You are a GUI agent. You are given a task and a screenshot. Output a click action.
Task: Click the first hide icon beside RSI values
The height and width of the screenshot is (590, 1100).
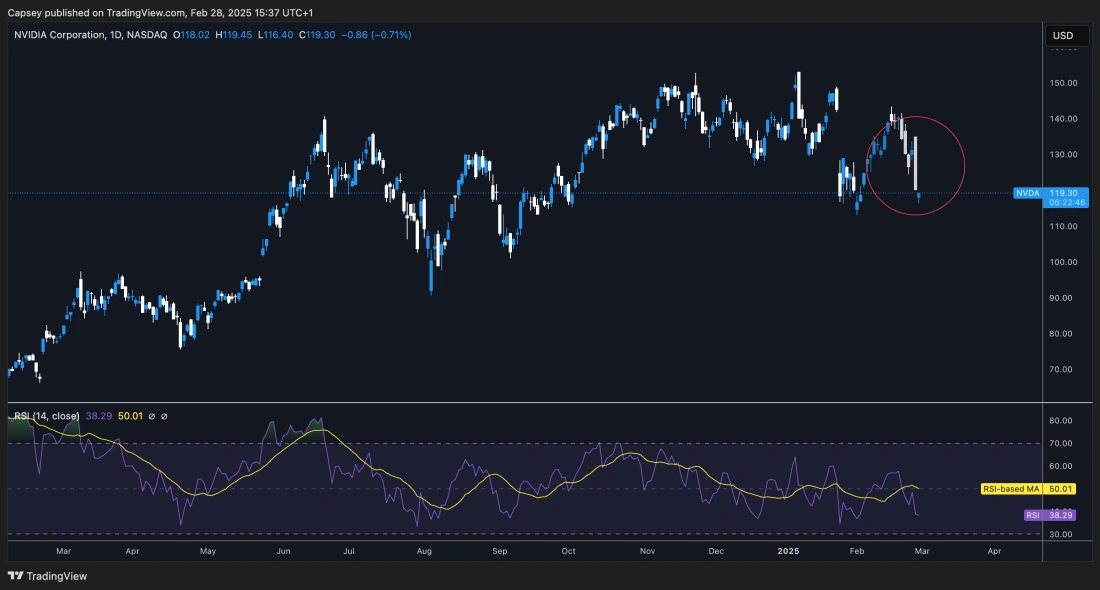tap(152, 415)
